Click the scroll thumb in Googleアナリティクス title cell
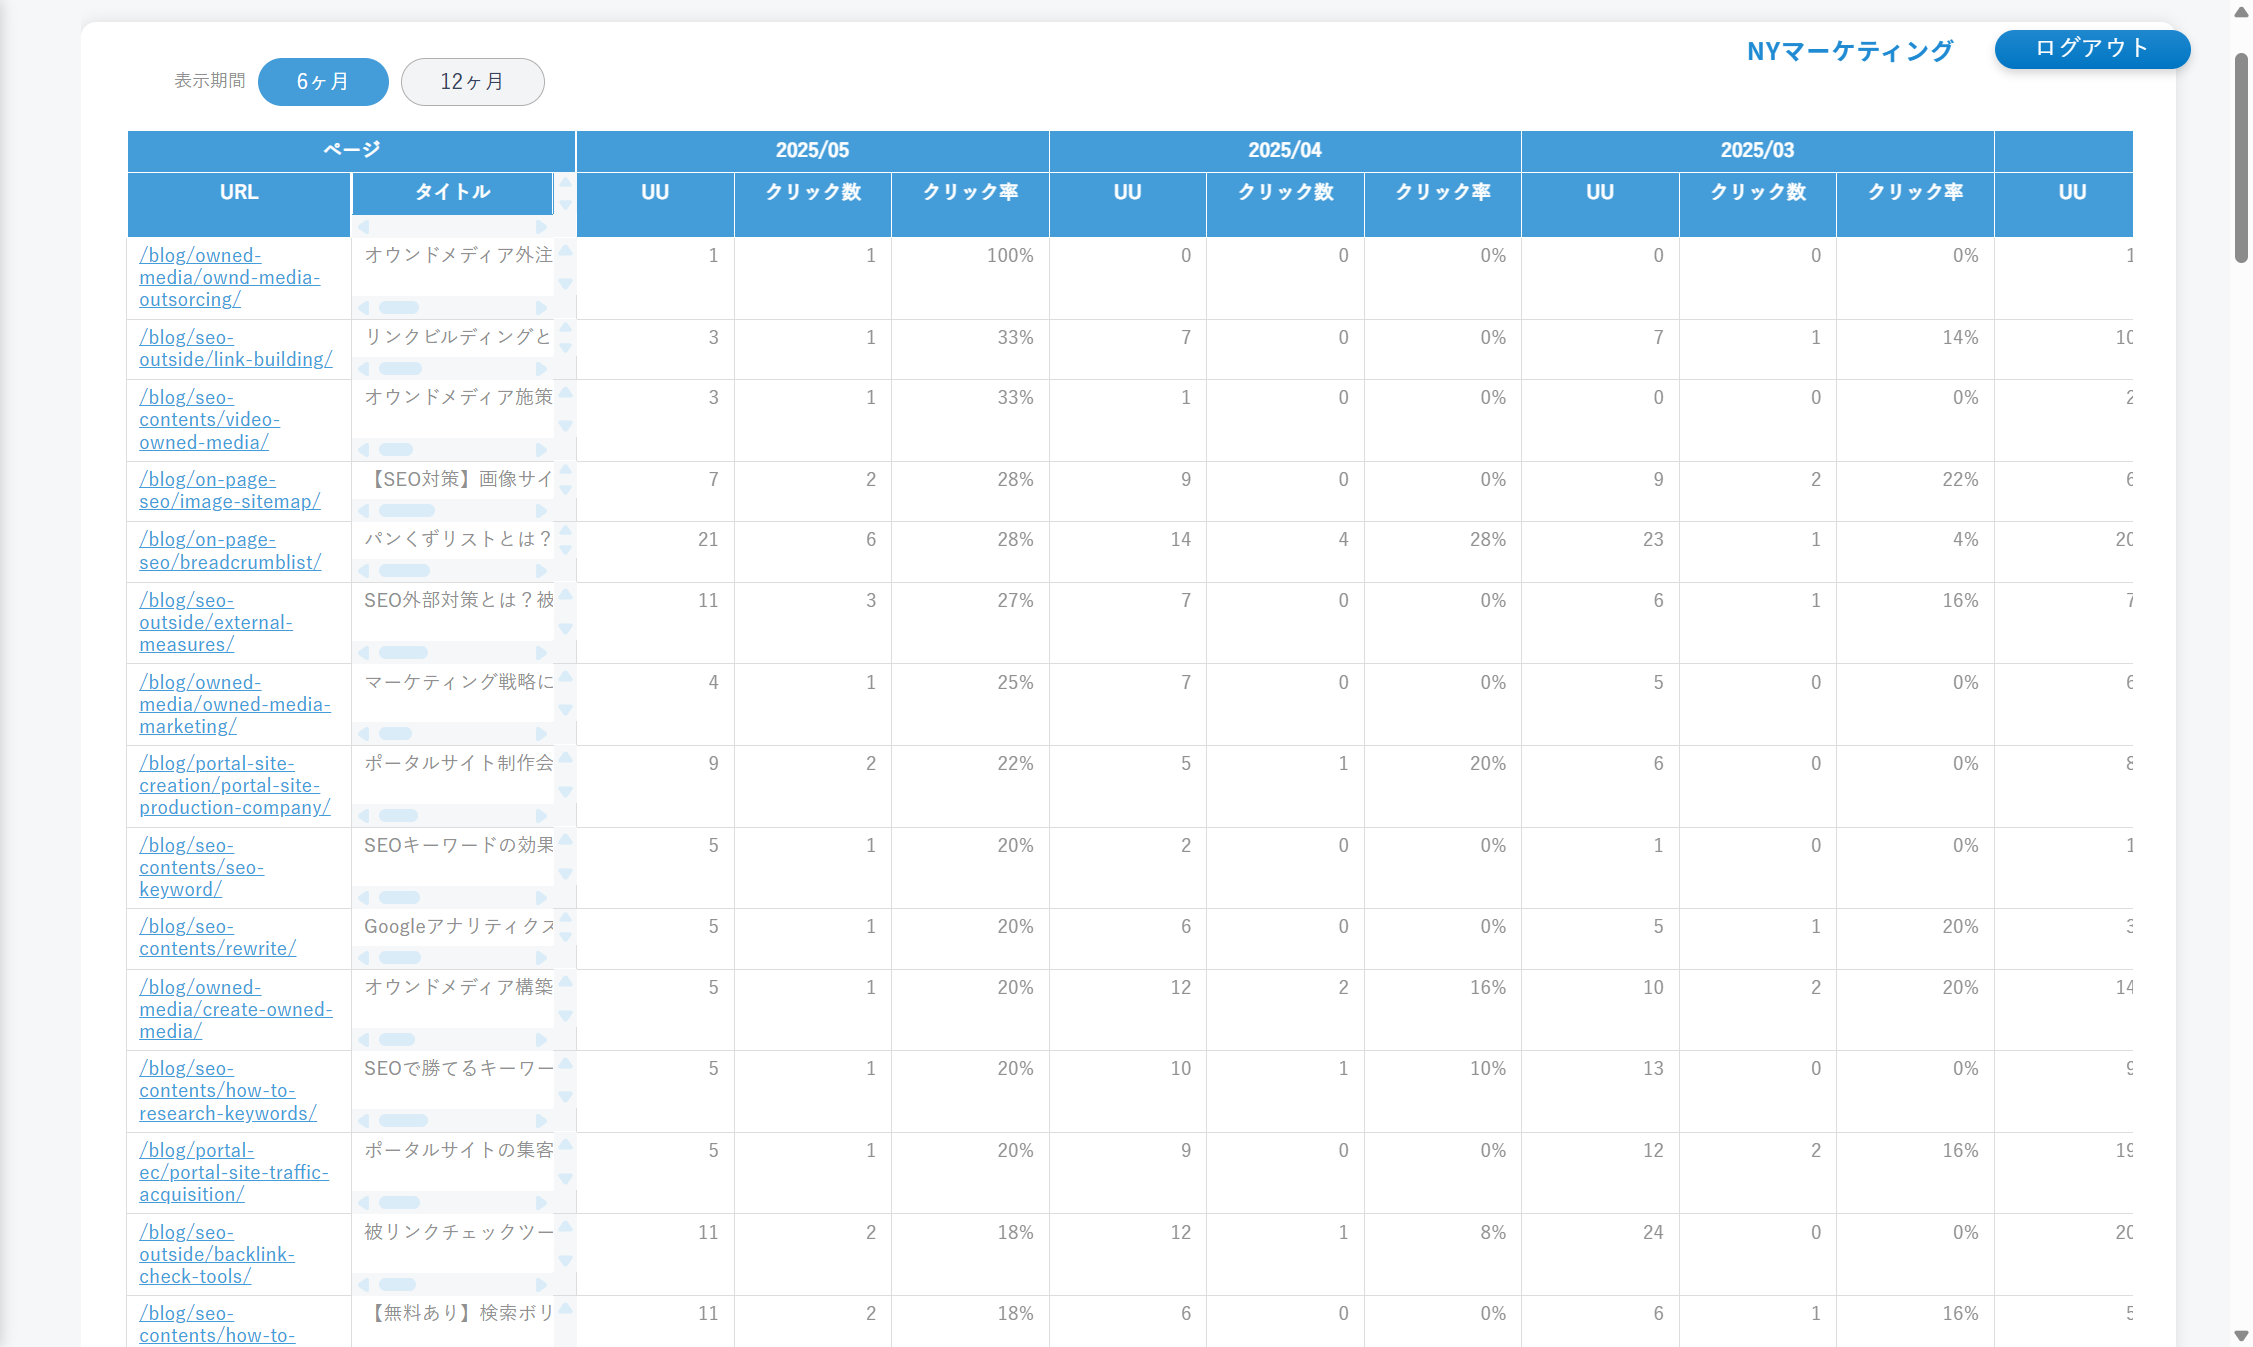The image size is (2253, 1347). (399, 958)
